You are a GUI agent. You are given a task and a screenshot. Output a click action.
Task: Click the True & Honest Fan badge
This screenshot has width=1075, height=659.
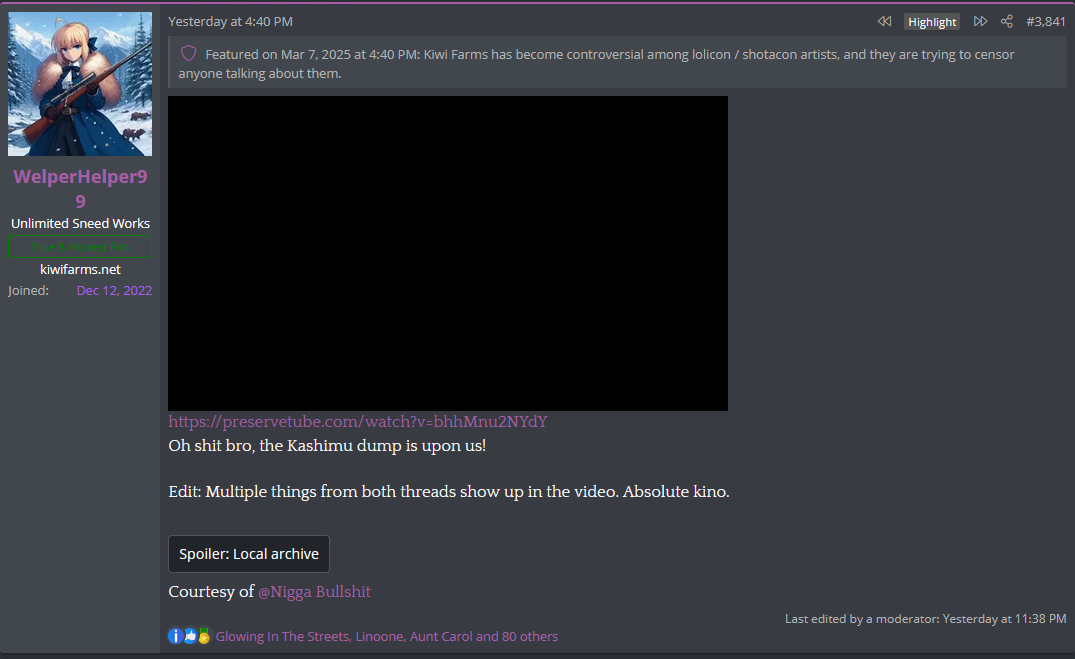pos(80,247)
